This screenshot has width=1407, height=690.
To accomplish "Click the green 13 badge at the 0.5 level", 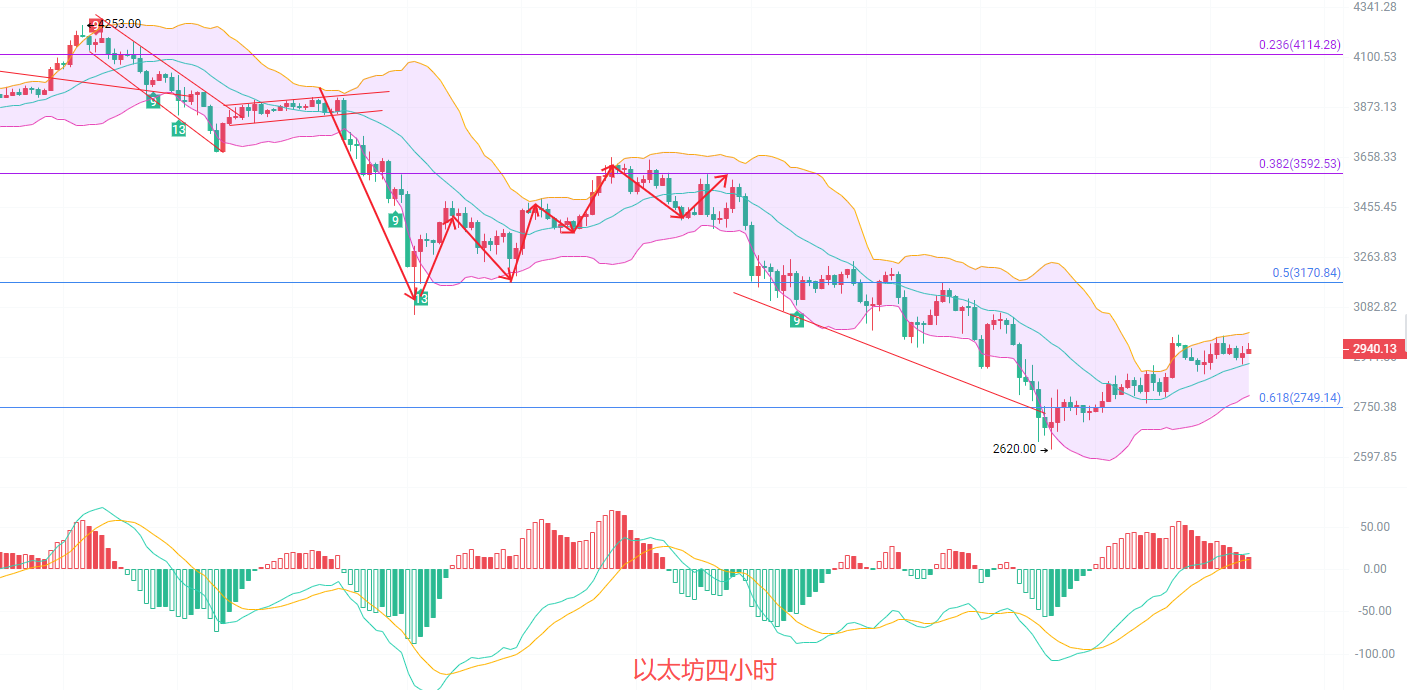I will point(421,298).
